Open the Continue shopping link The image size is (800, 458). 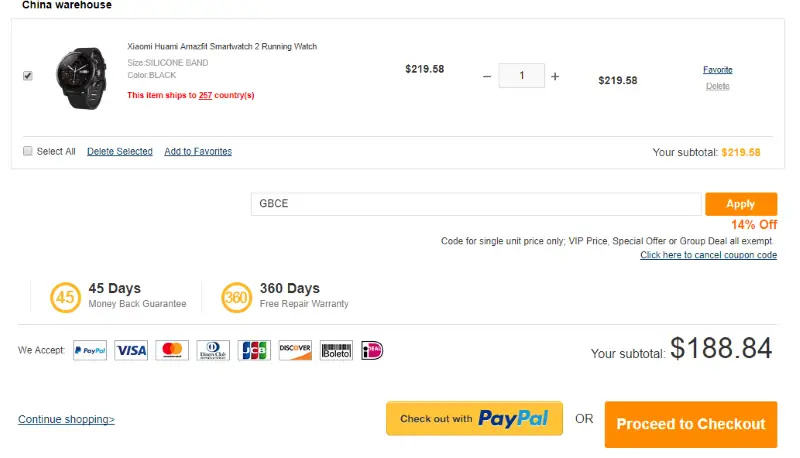(x=66, y=419)
